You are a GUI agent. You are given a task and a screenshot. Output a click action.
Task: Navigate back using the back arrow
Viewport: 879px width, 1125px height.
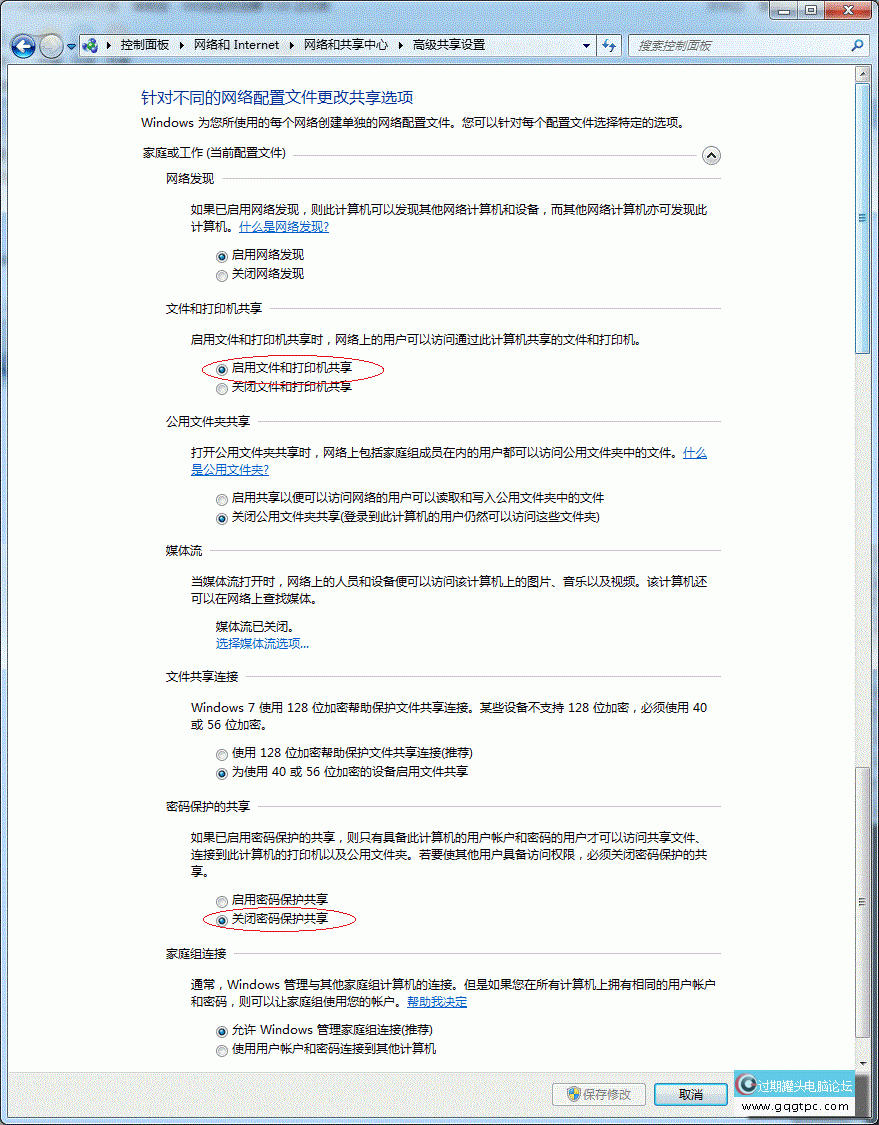pyautogui.click(x=22, y=46)
